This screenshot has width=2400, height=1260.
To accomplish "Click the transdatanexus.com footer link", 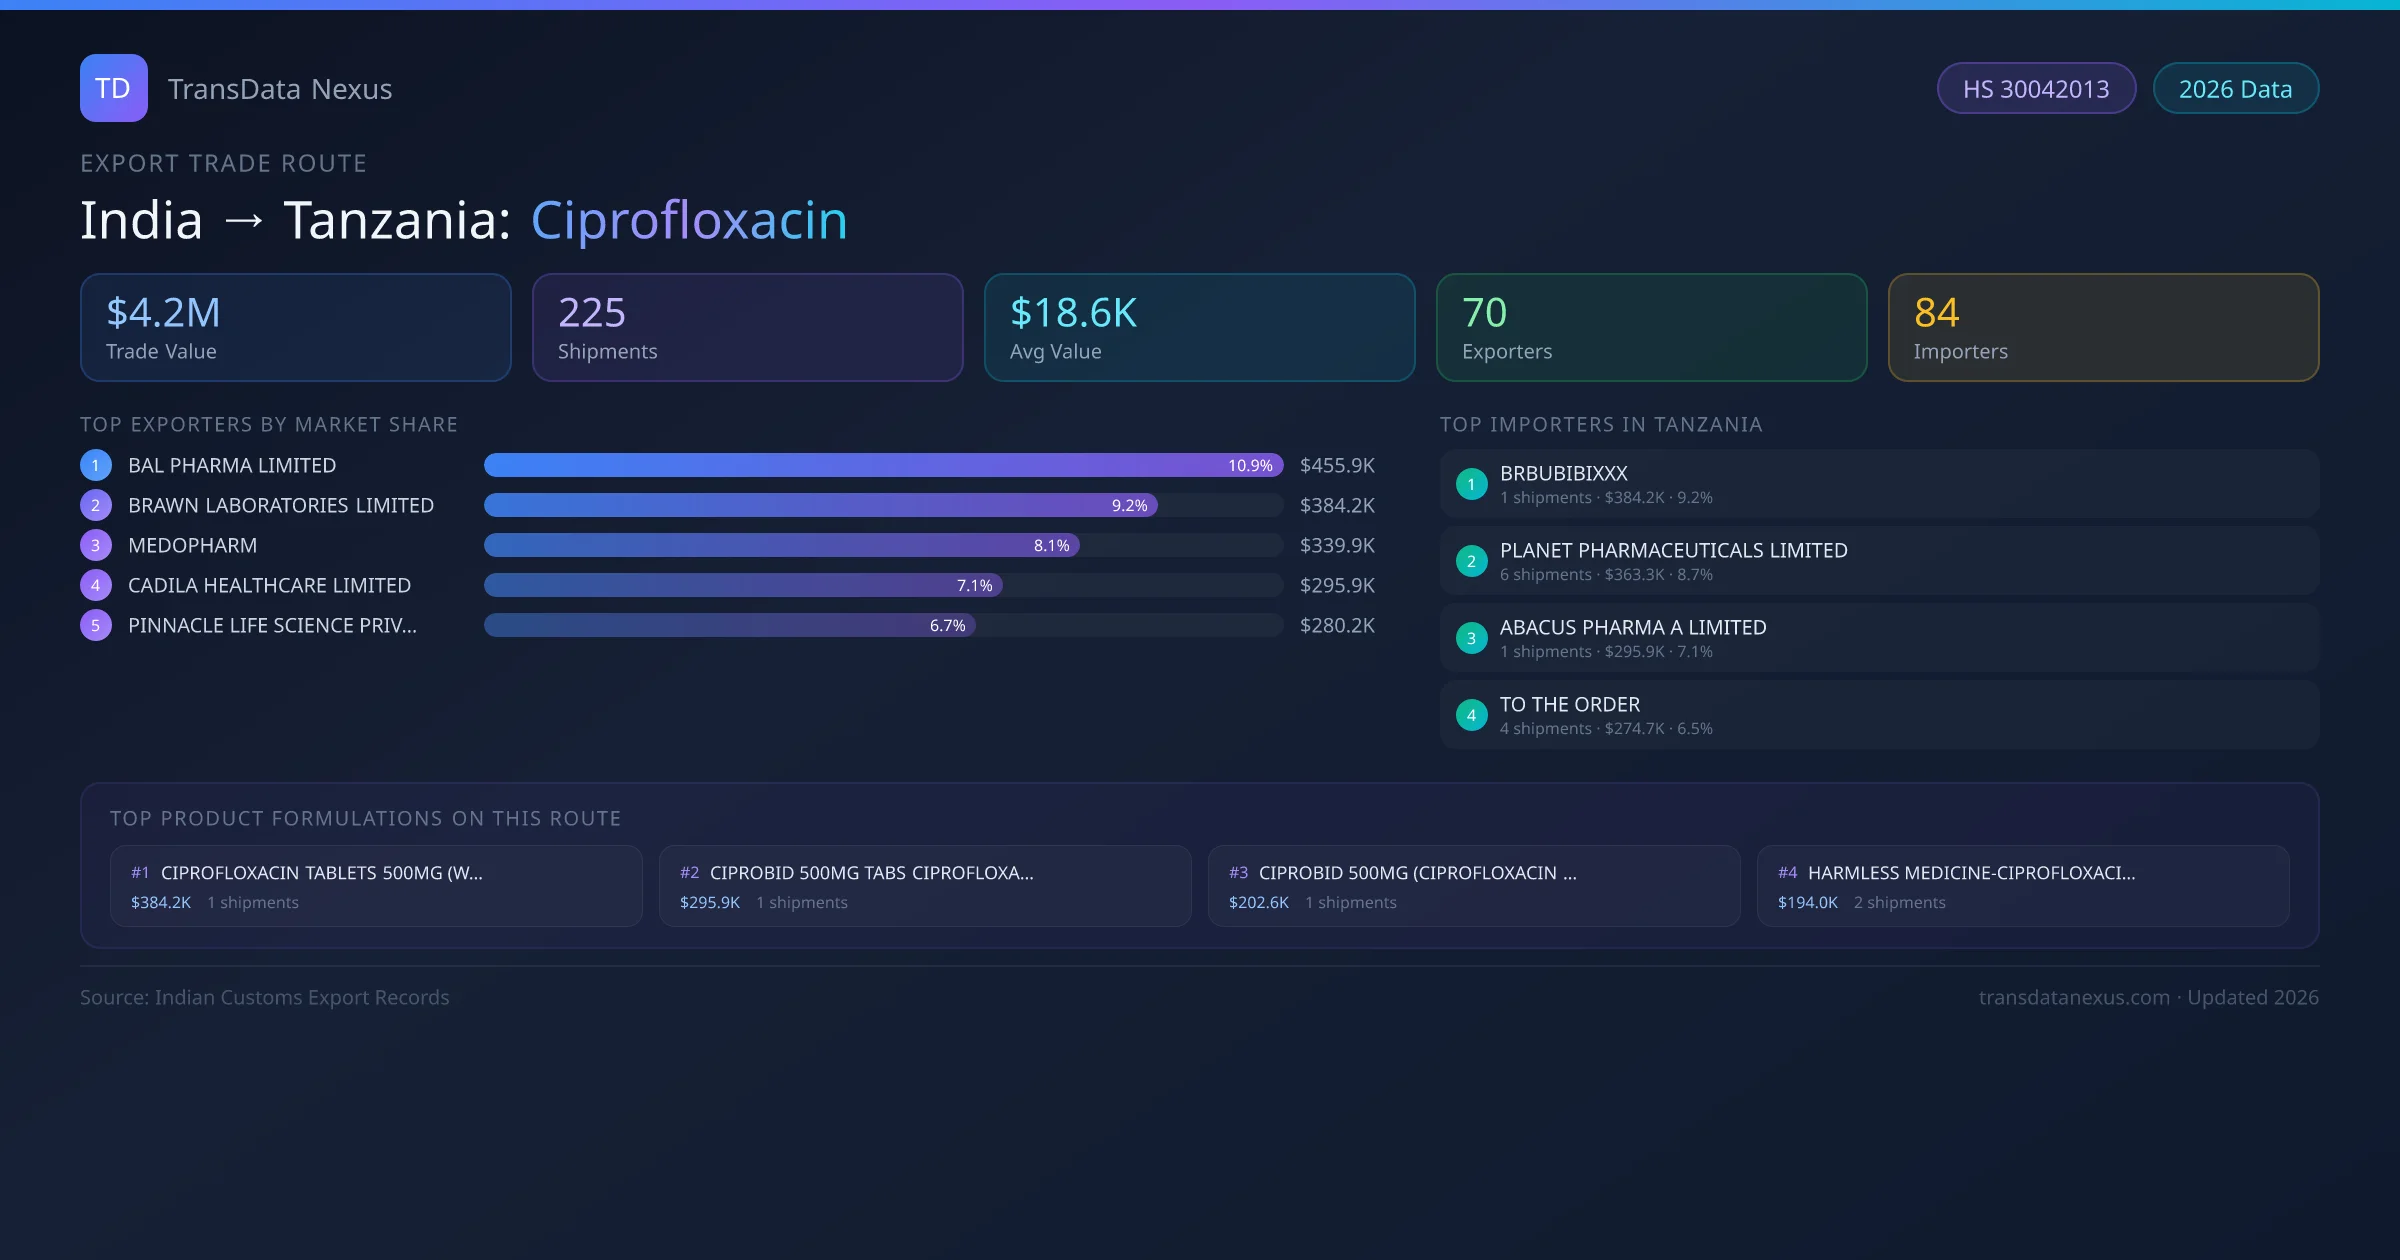I will pos(2073,997).
